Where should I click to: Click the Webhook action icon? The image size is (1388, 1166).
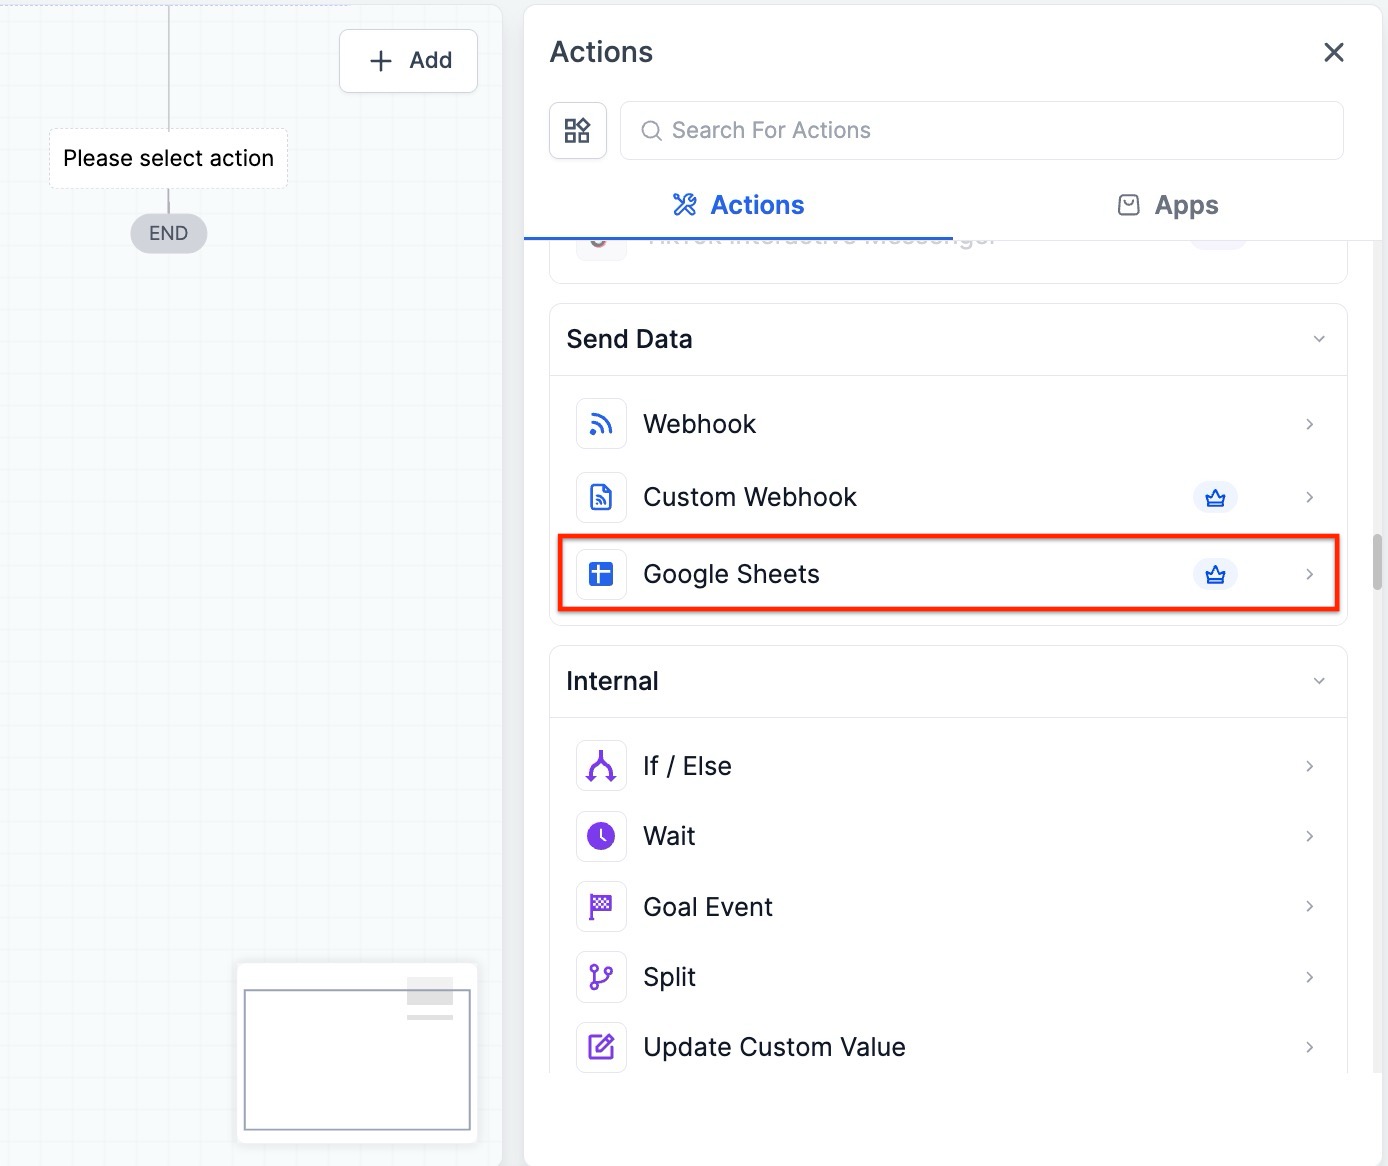pos(601,424)
